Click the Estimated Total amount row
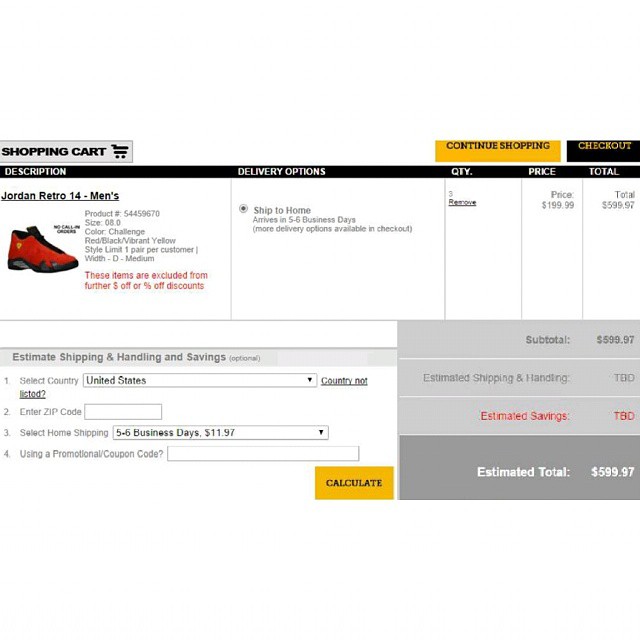 [x=518, y=472]
